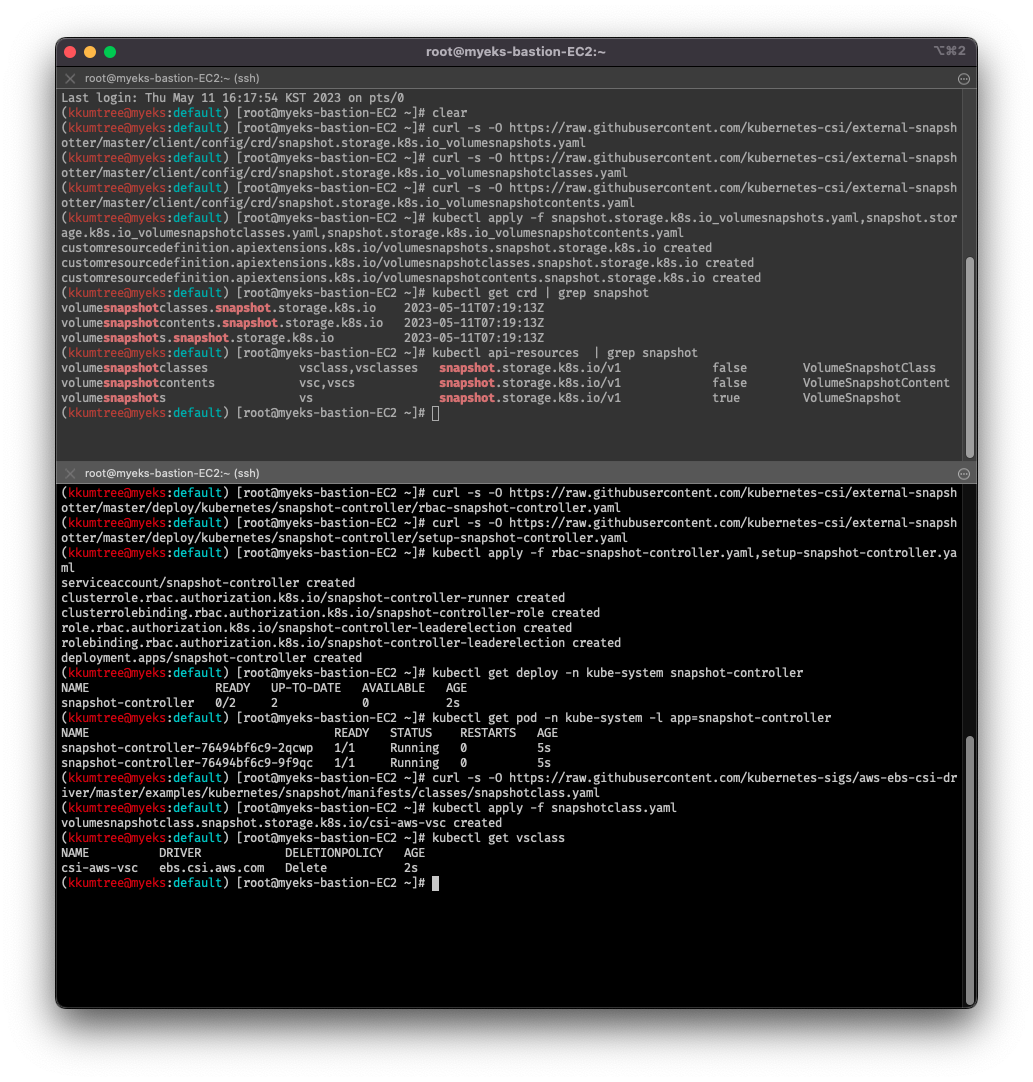Click the '0/2' ready value
Viewport: 1033px width, 1082px height.
point(225,703)
